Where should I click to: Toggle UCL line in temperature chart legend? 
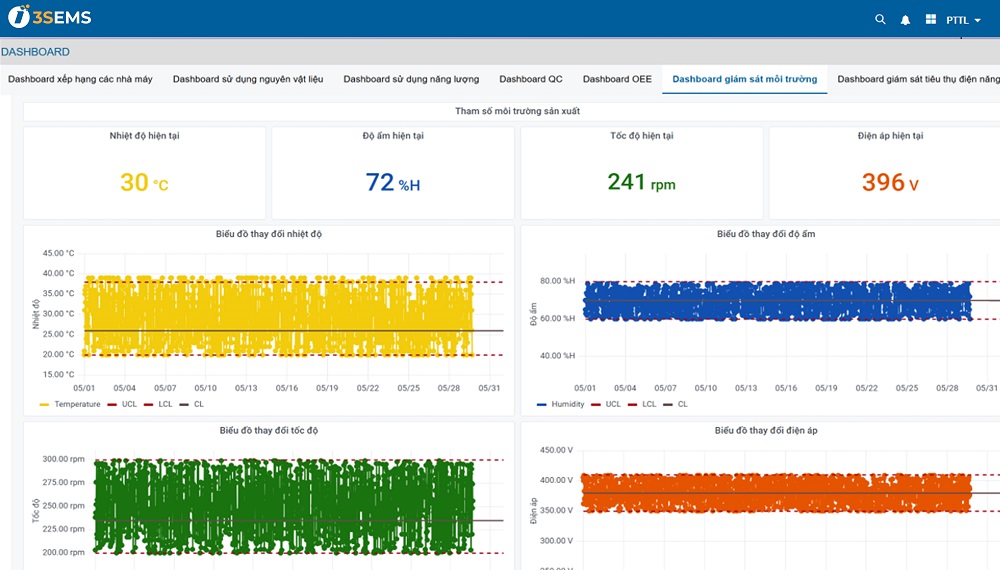coord(122,404)
